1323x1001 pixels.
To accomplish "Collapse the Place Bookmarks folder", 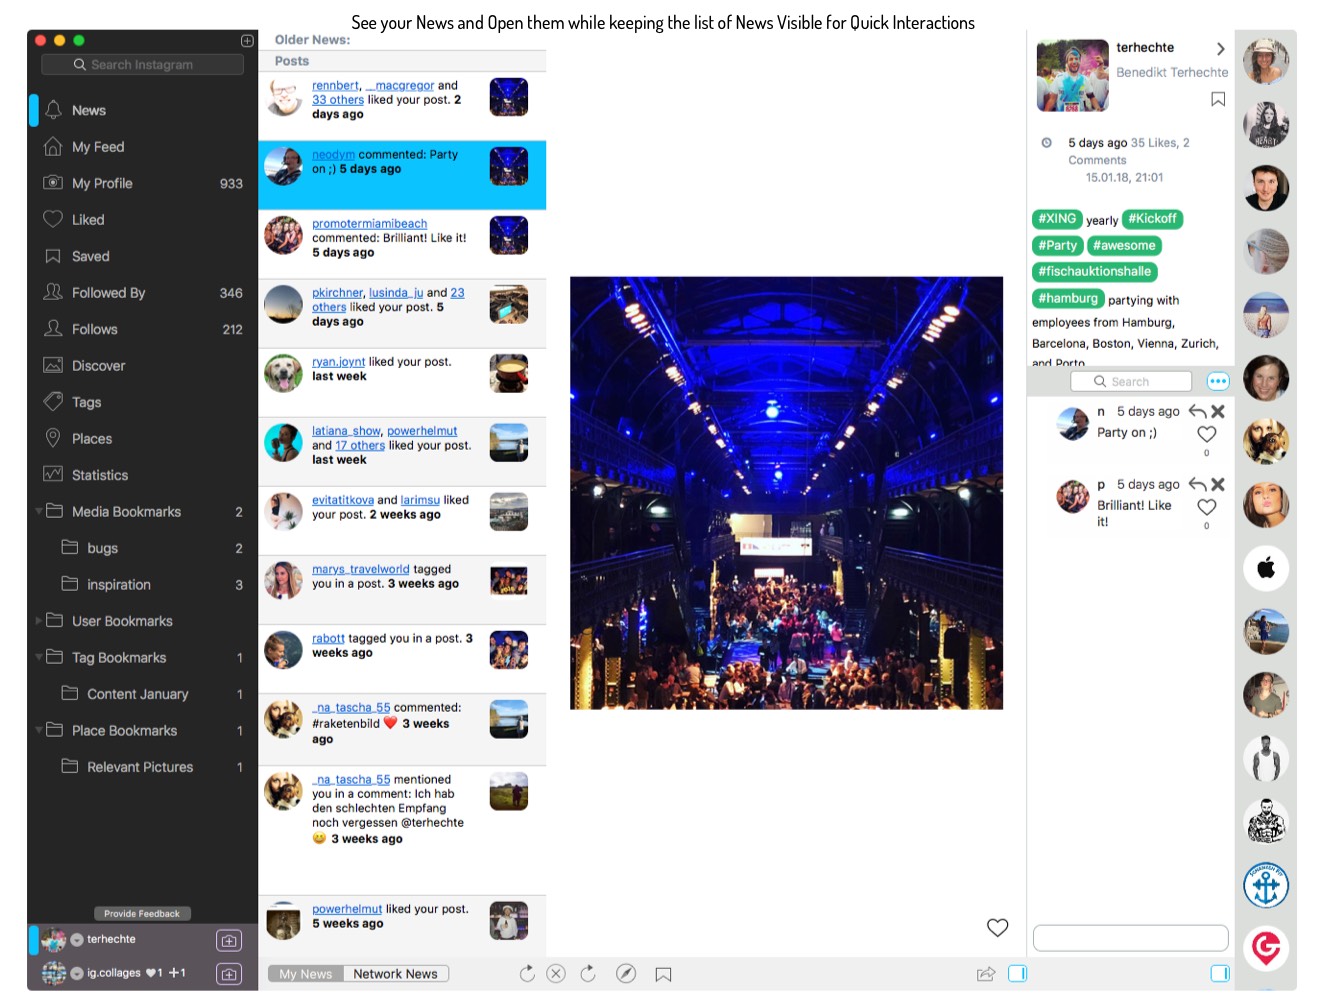I will click(x=39, y=730).
